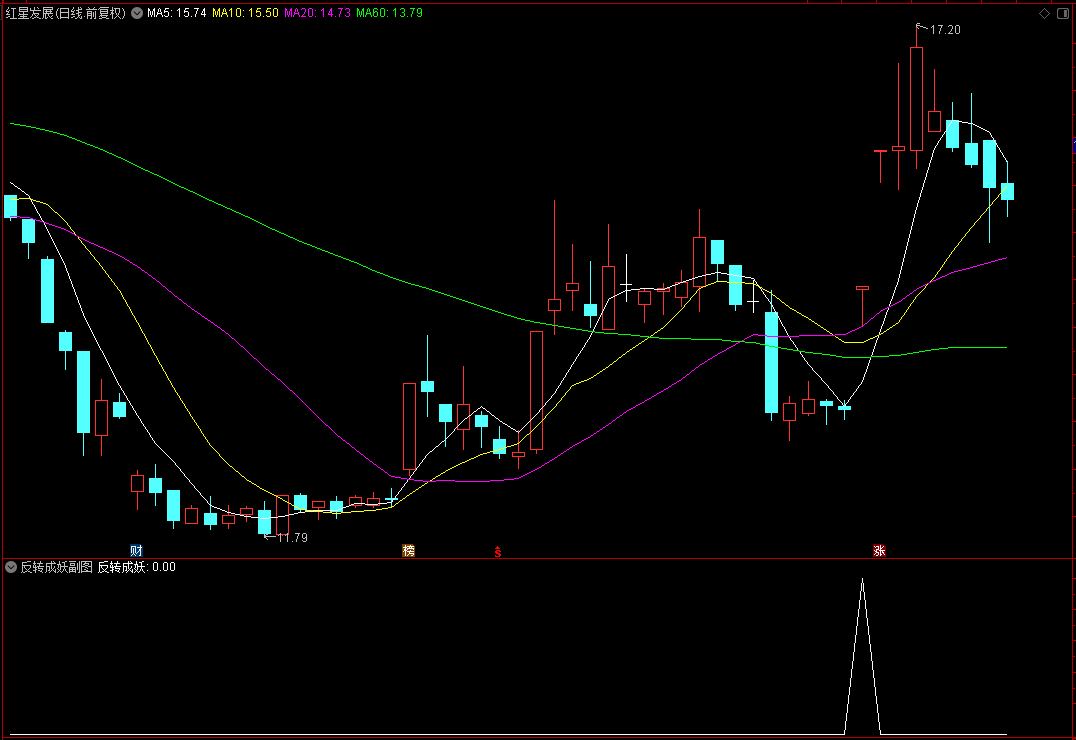Toggle the side panel icon at top right
1076x740 pixels.
tap(1064, 14)
